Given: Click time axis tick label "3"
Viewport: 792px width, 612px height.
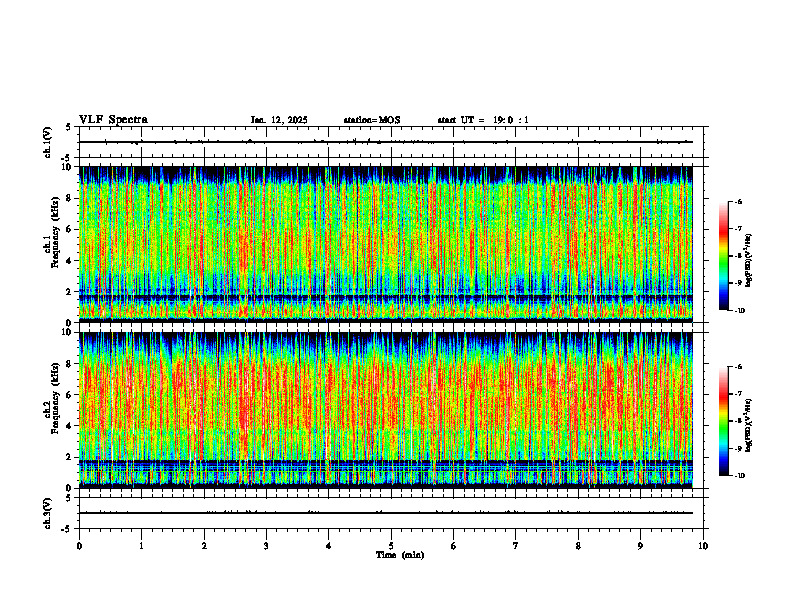Looking at the screenshot, I should coord(266,546).
